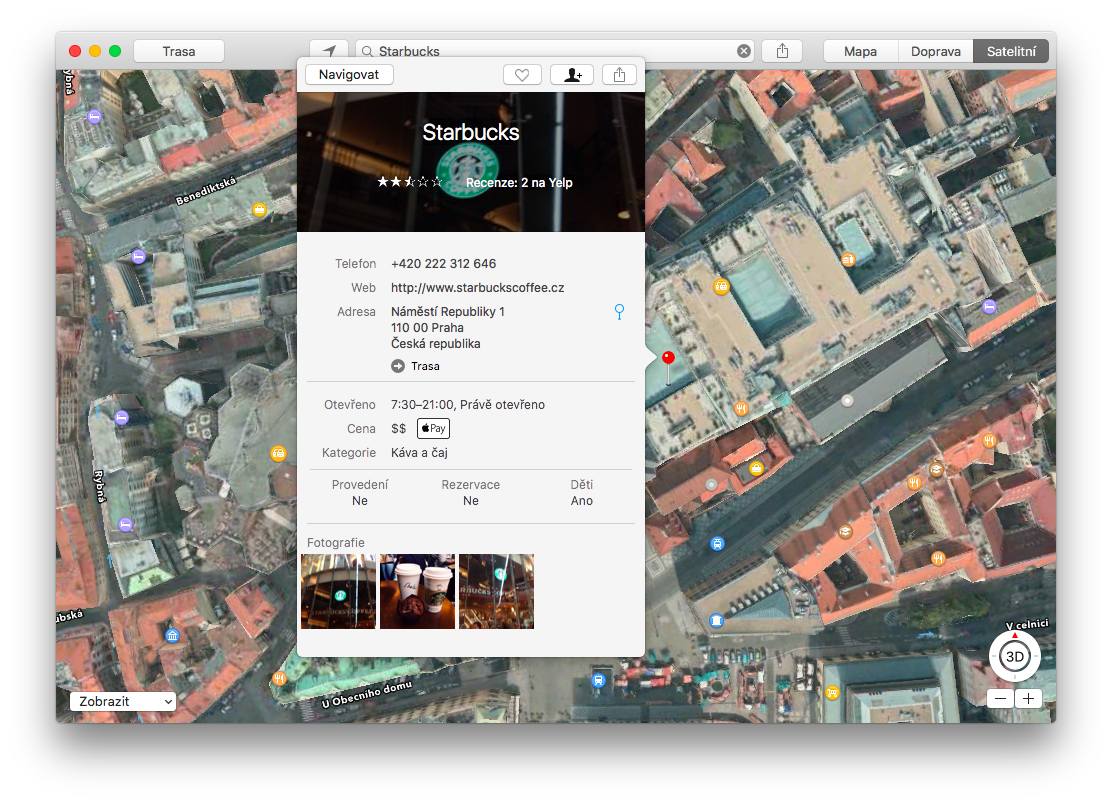
Task: Zoom out with the minus button
Action: pos(1000,699)
